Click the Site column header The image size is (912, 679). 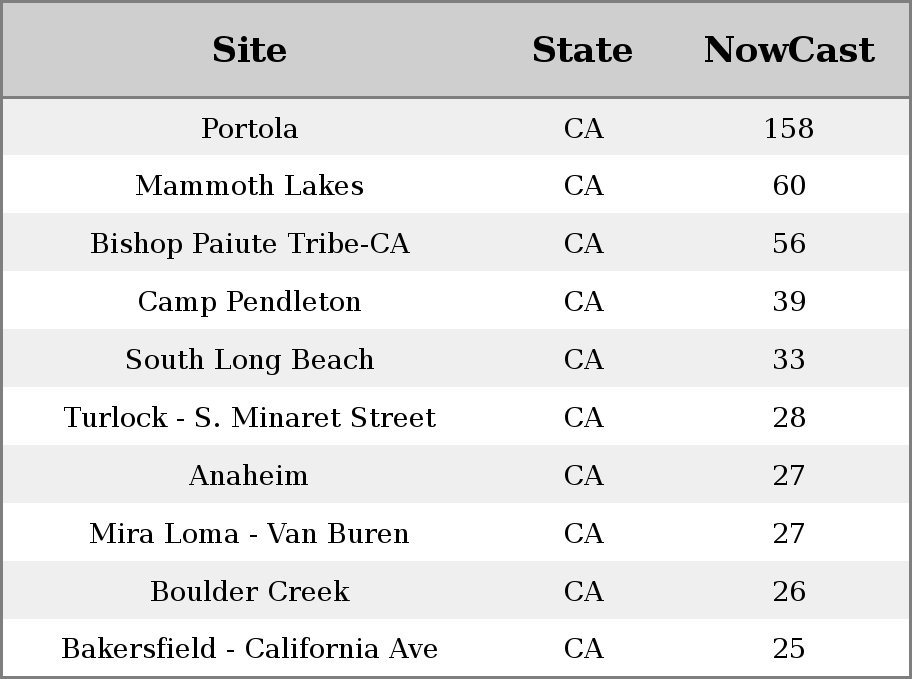[249, 50]
